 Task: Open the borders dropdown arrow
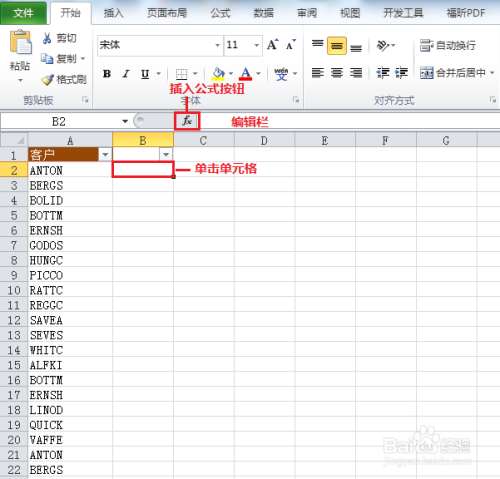(x=195, y=74)
